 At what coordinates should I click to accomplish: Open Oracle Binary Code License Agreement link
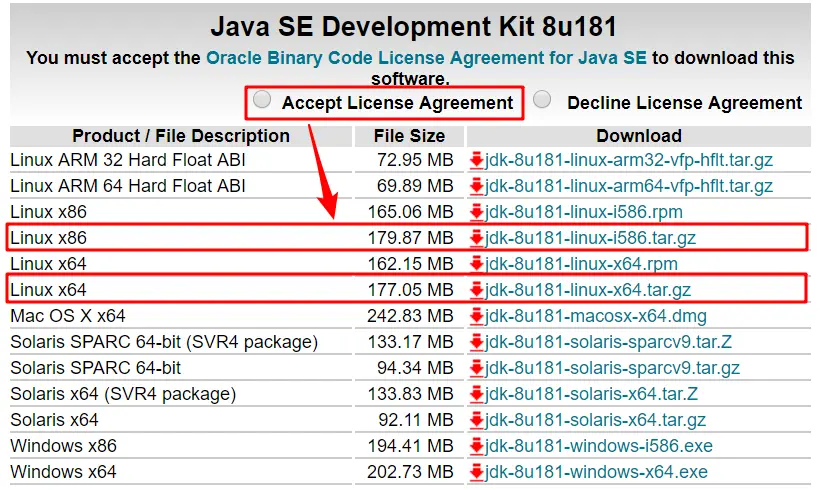(426, 58)
